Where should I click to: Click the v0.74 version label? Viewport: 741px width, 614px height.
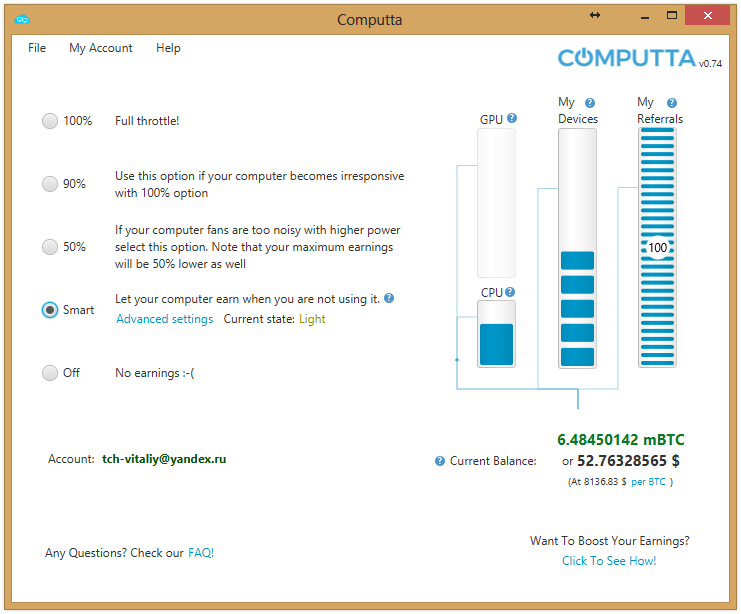point(710,63)
